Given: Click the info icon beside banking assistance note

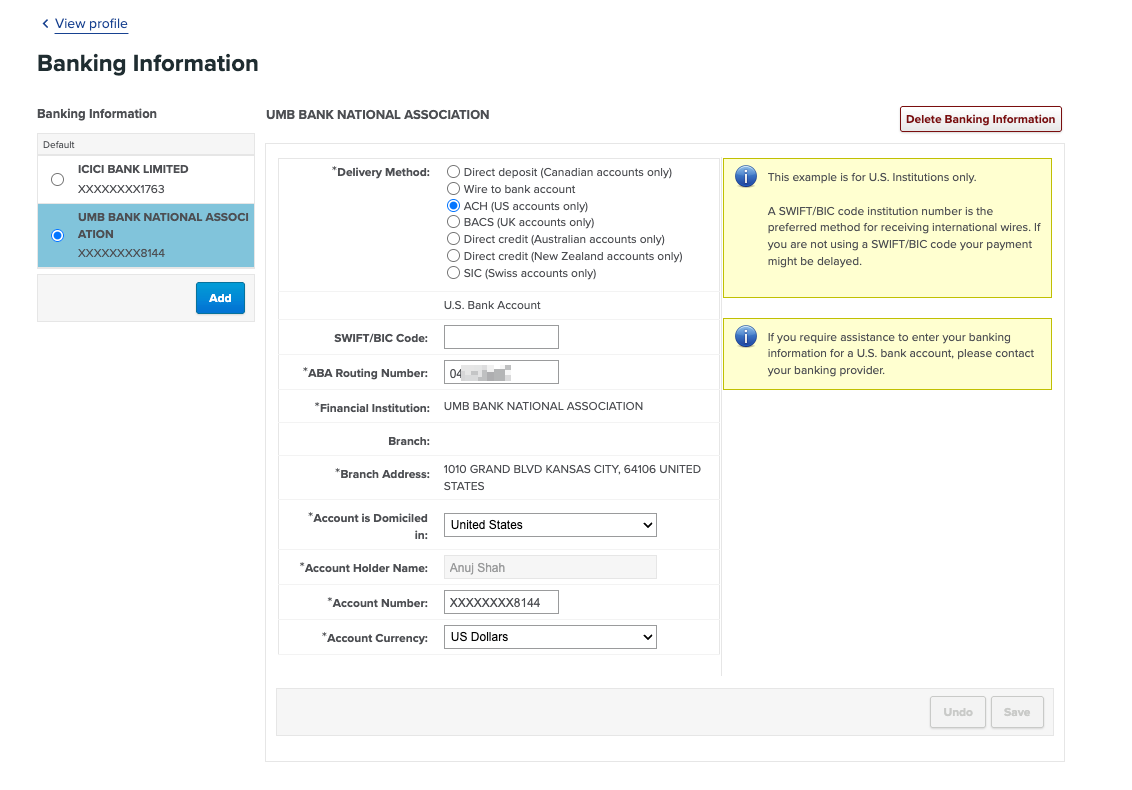Looking at the screenshot, I should (746, 336).
